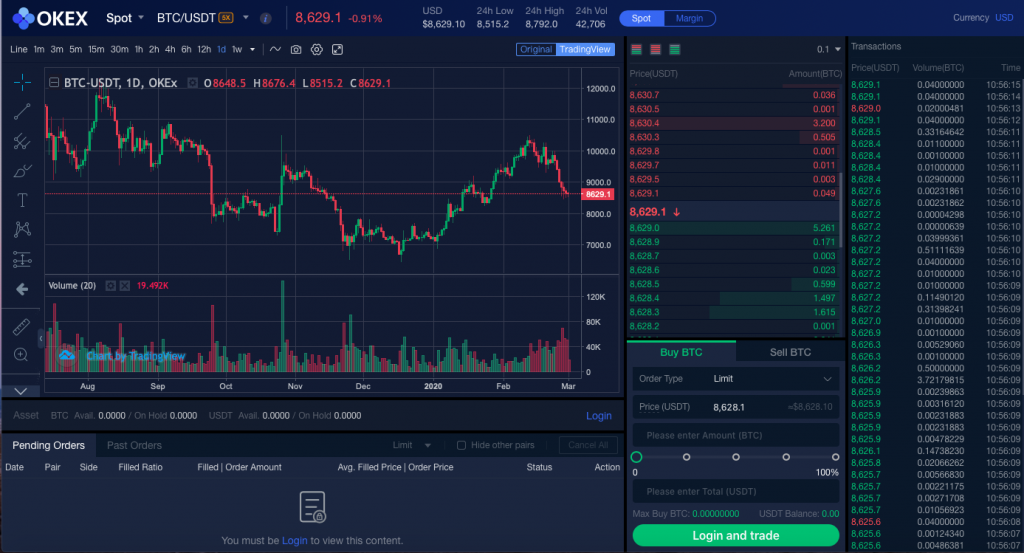Change Currency USD selector
The height and width of the screenshot is (553, 1024).
pyautogui.click(x=1004, y=18)
